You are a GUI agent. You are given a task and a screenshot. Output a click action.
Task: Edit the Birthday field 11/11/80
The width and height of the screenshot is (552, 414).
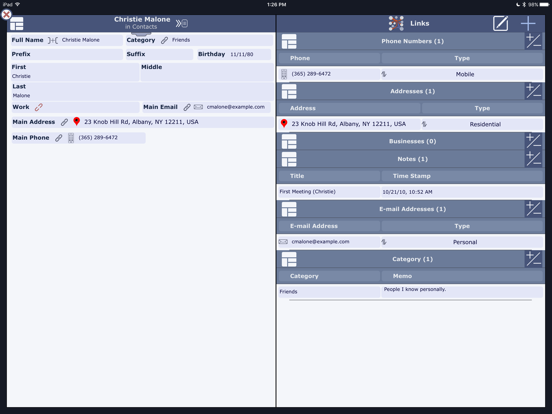tap(234, 54)
